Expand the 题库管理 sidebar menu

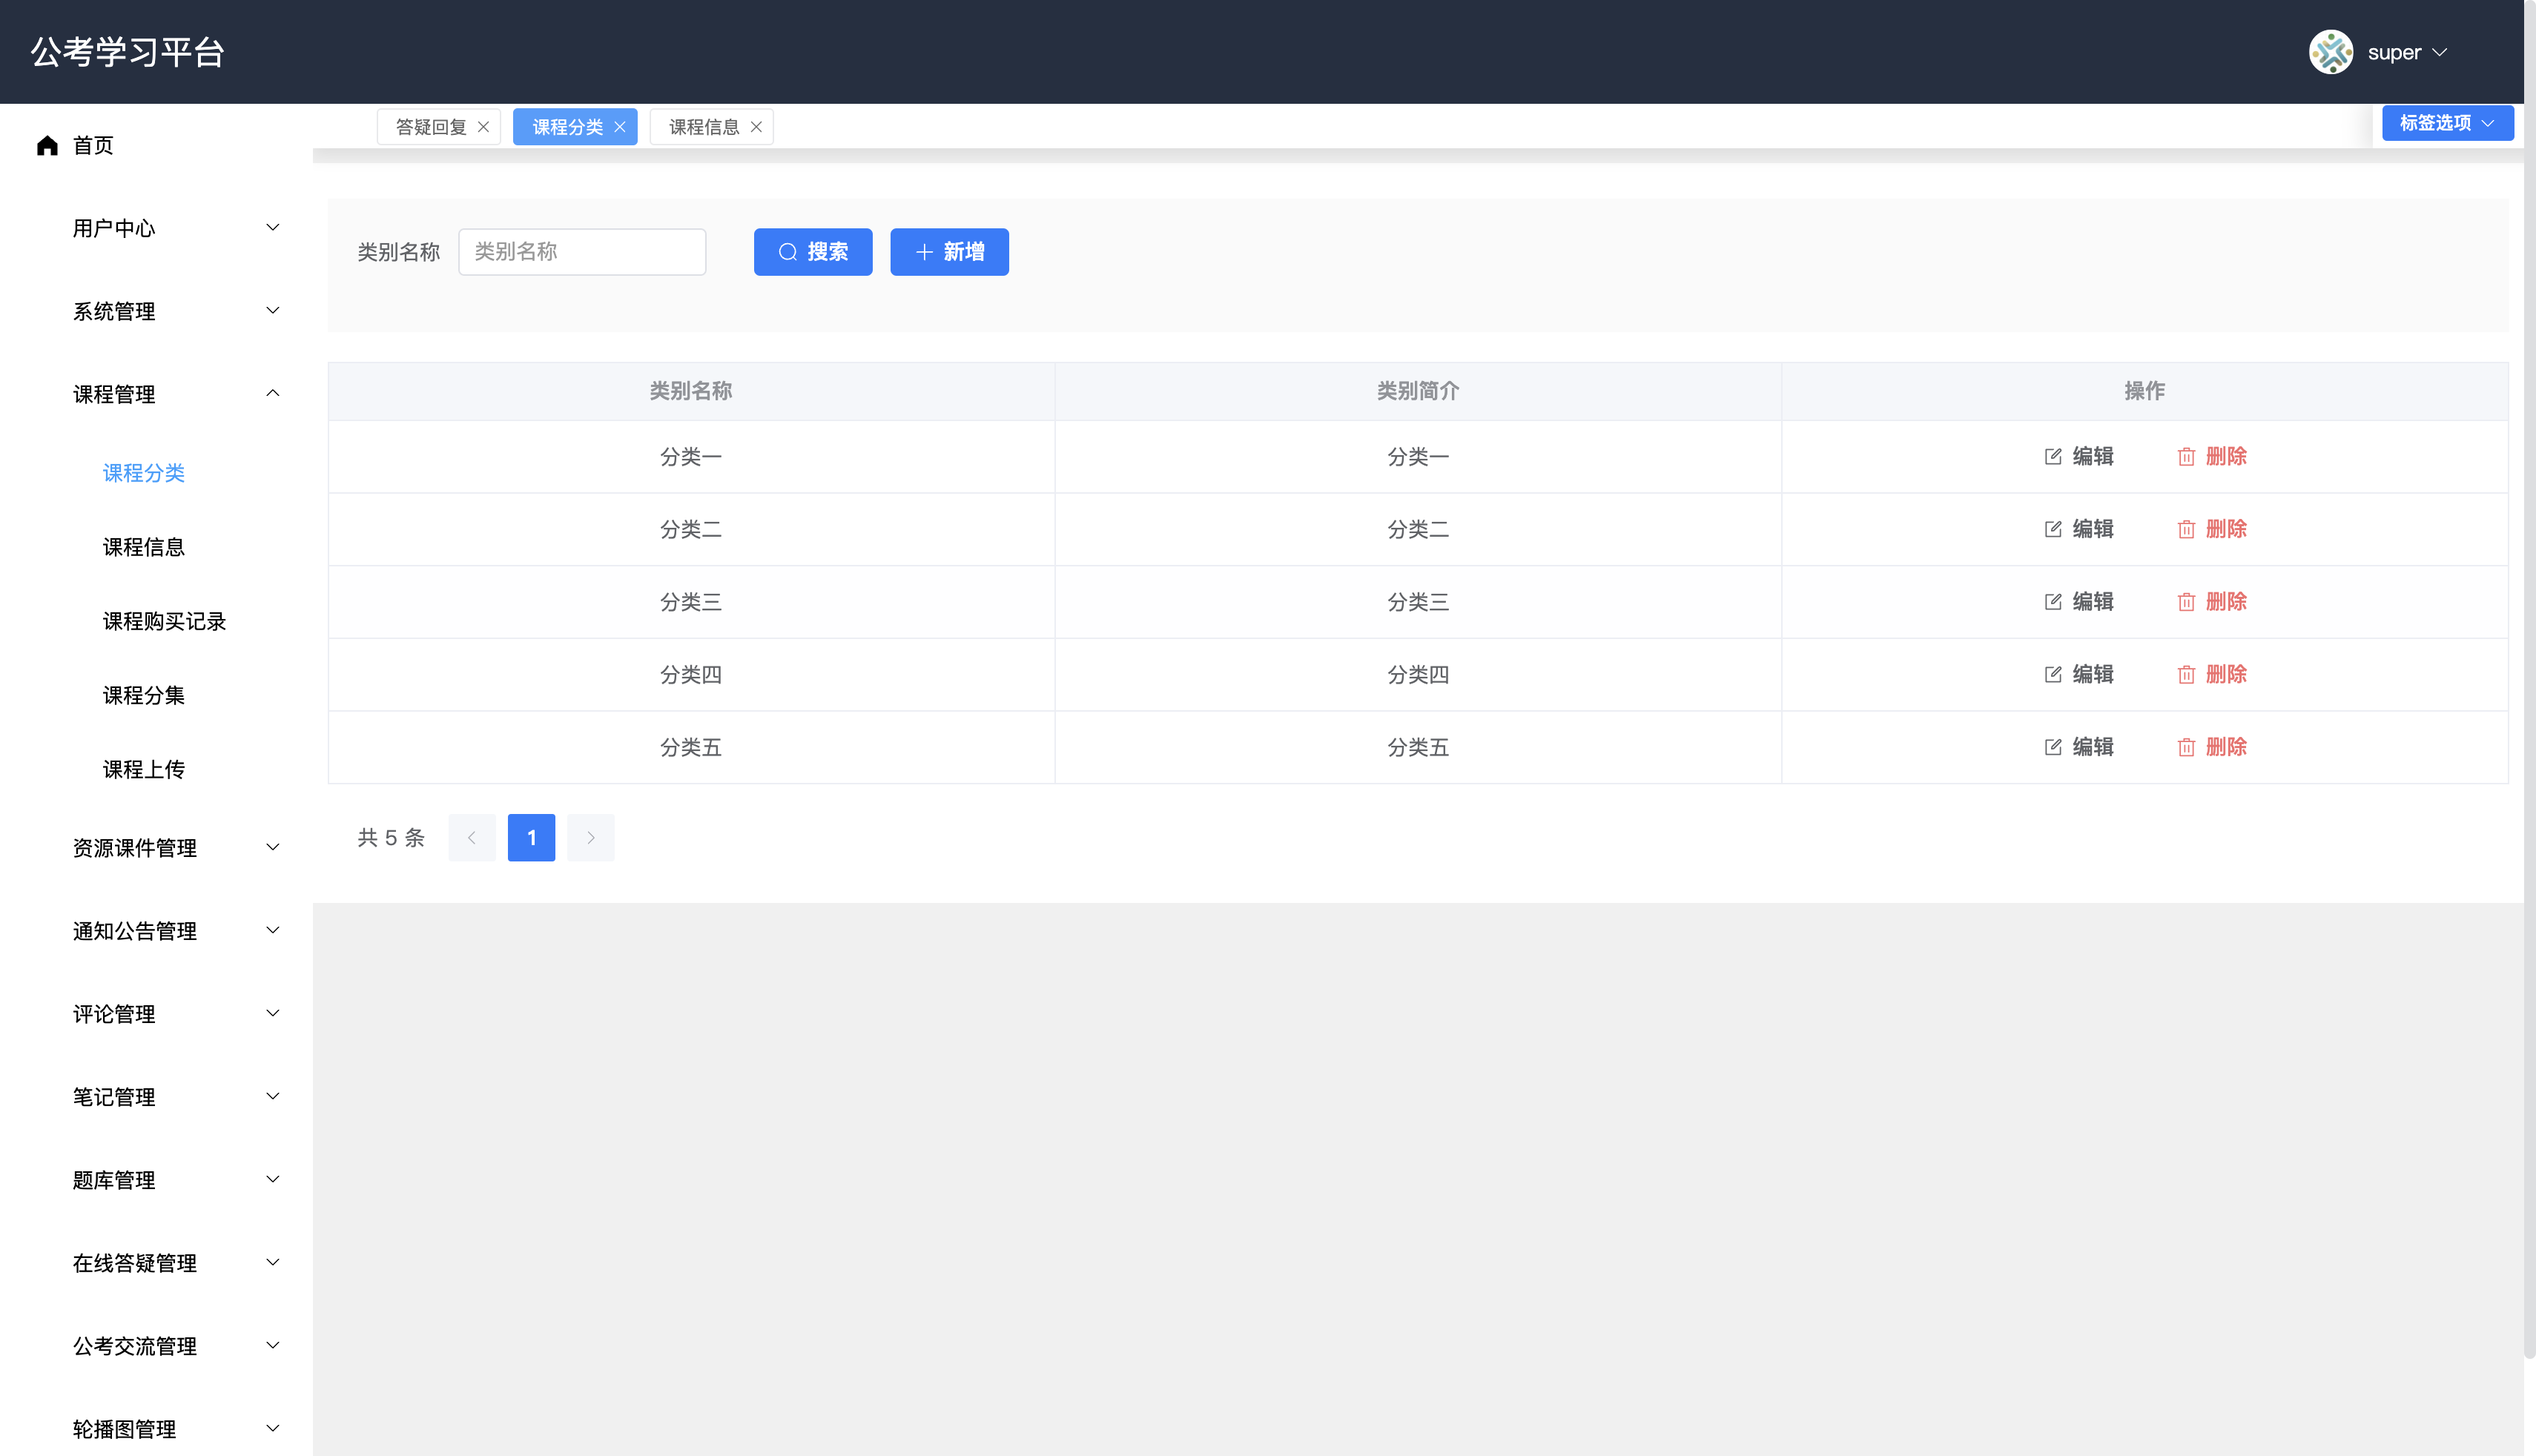click(175, 1180)
